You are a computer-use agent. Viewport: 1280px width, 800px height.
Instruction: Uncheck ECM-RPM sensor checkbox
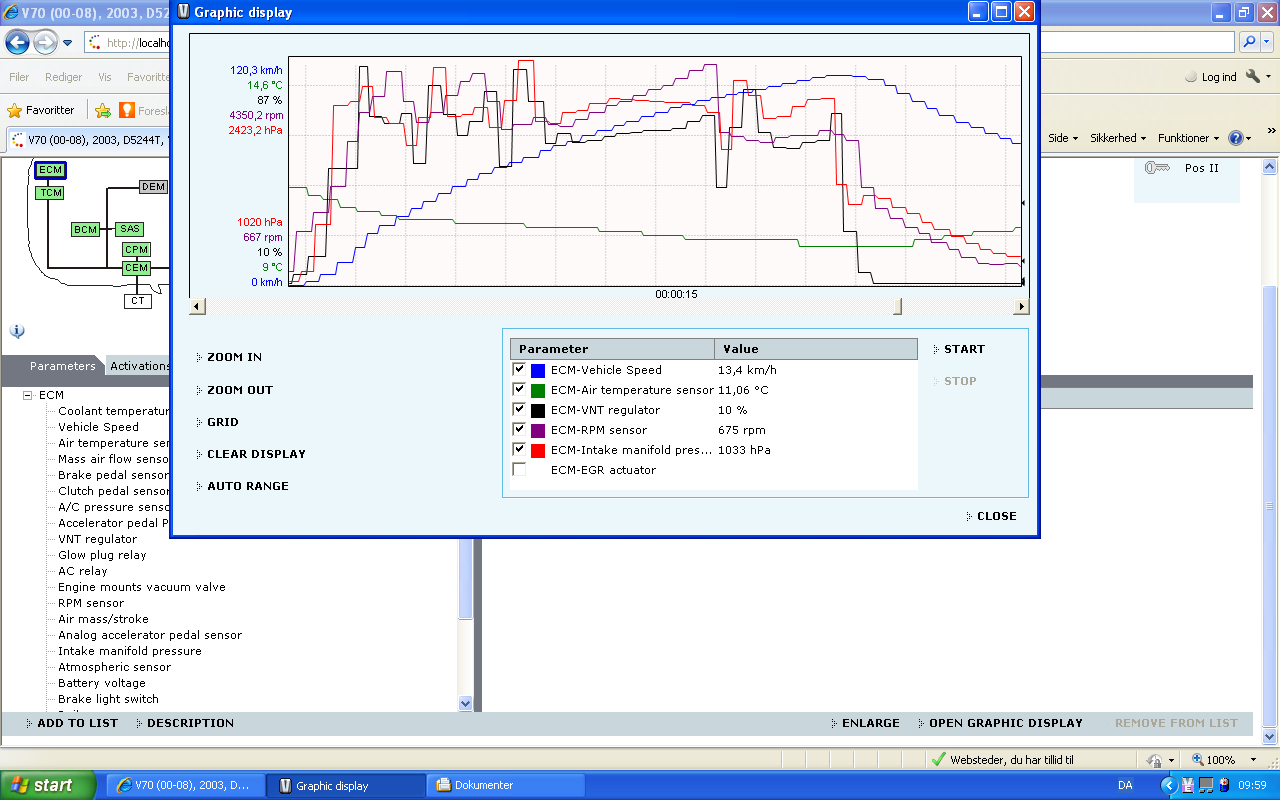click(x=519, y=429)
